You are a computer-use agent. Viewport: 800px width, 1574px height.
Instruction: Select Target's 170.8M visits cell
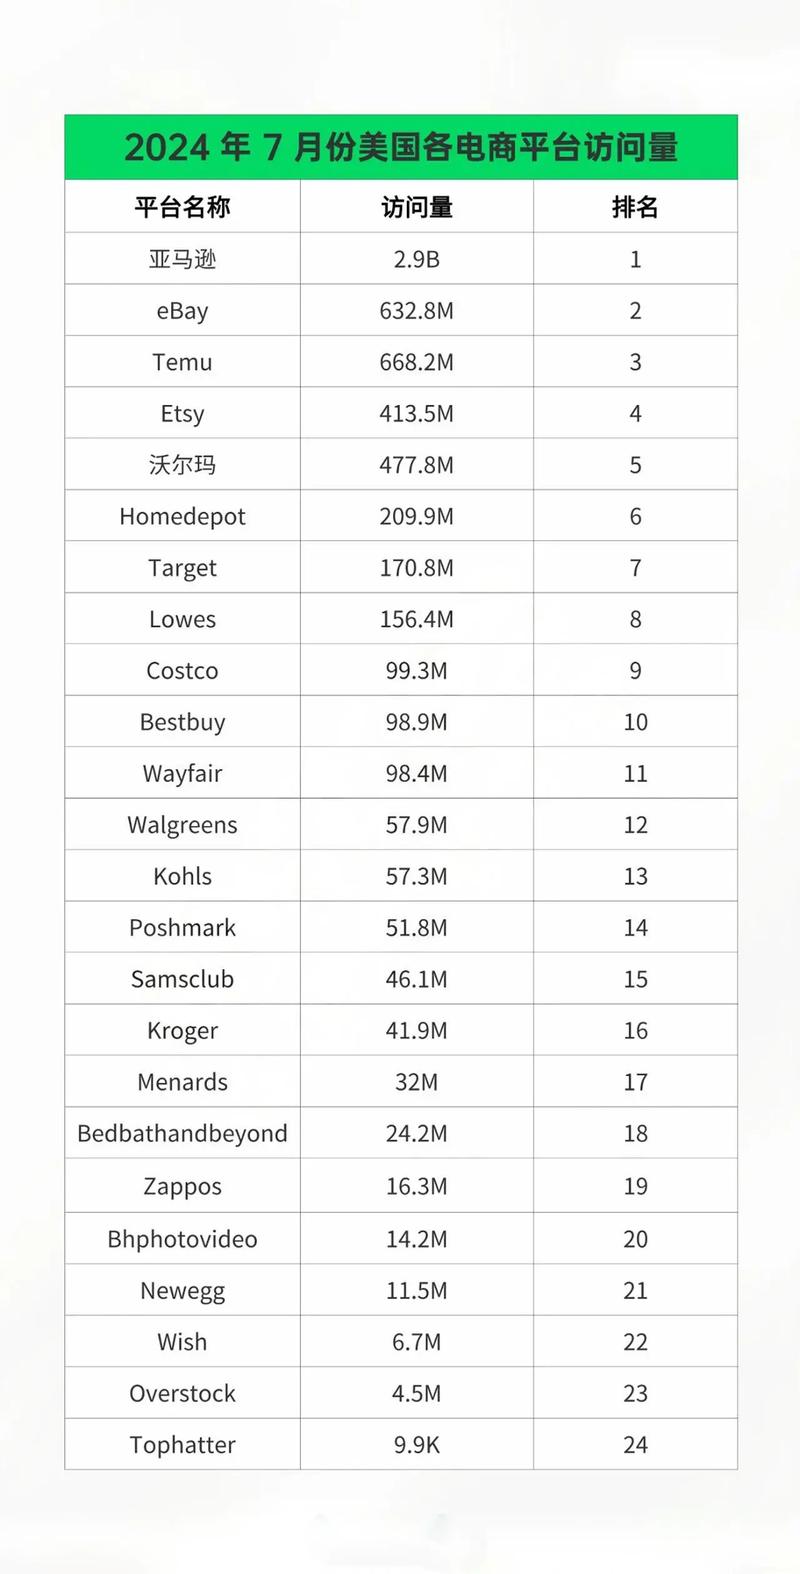[416, 568]
